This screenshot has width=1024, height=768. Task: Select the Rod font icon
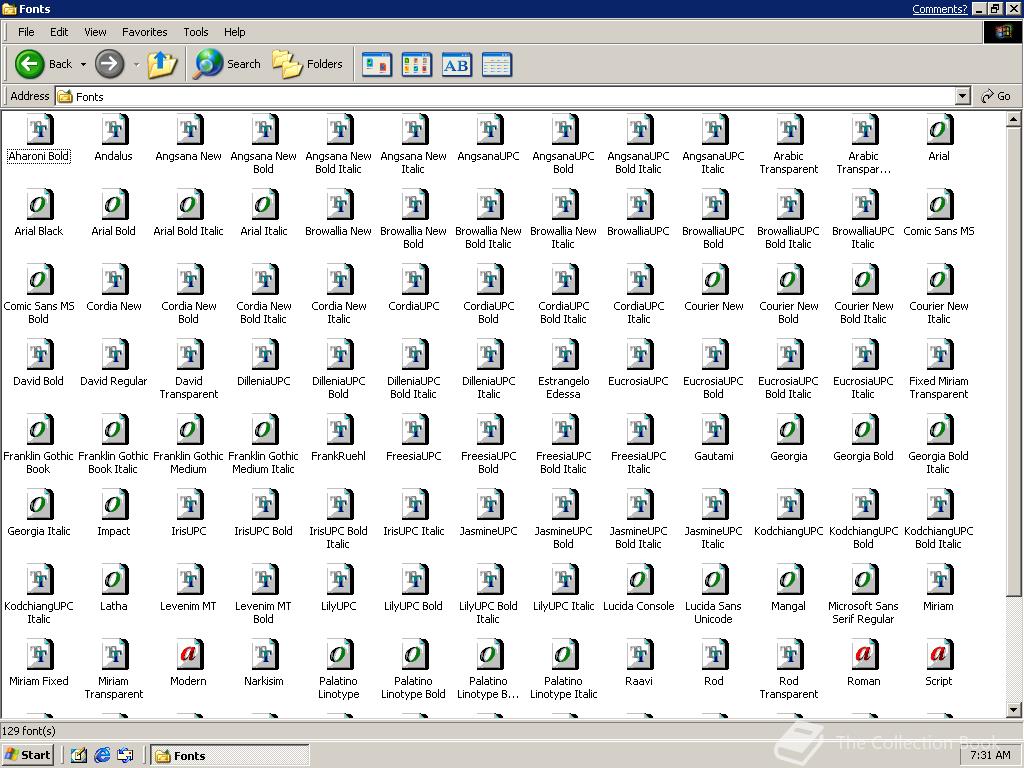click(x=714, y=655)
